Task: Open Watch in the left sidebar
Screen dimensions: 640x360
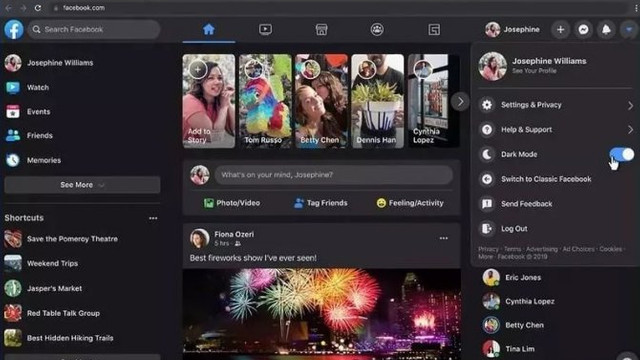Action: (27, 87)
